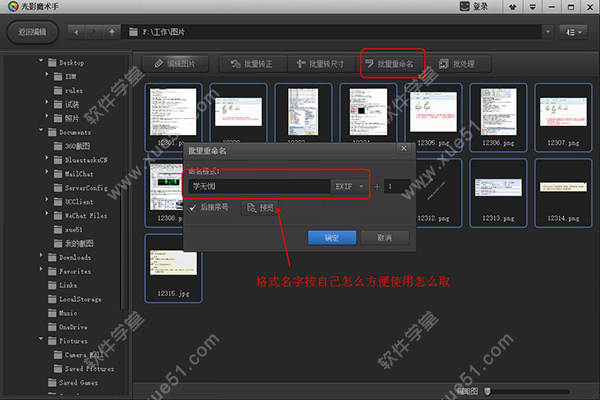The image size is (600, 400).
Task: Select the 12305.png thumbnail
Action: click(433, 118)
